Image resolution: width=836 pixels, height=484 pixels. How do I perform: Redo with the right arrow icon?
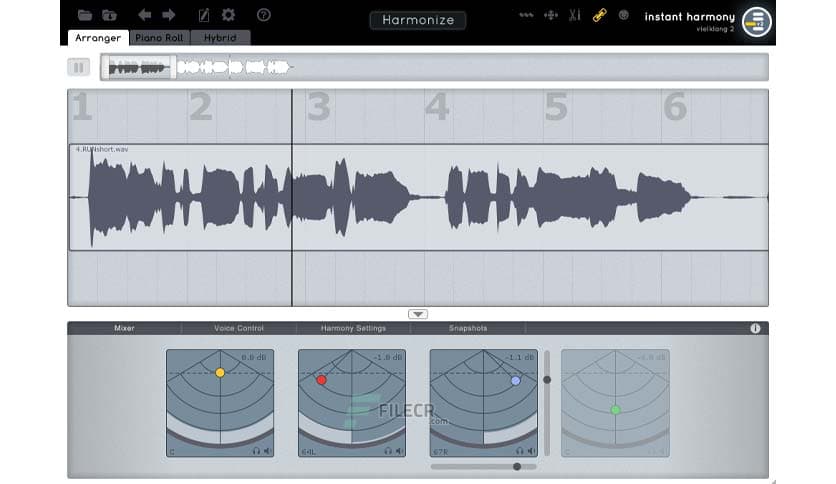click(x=168, y=15)
